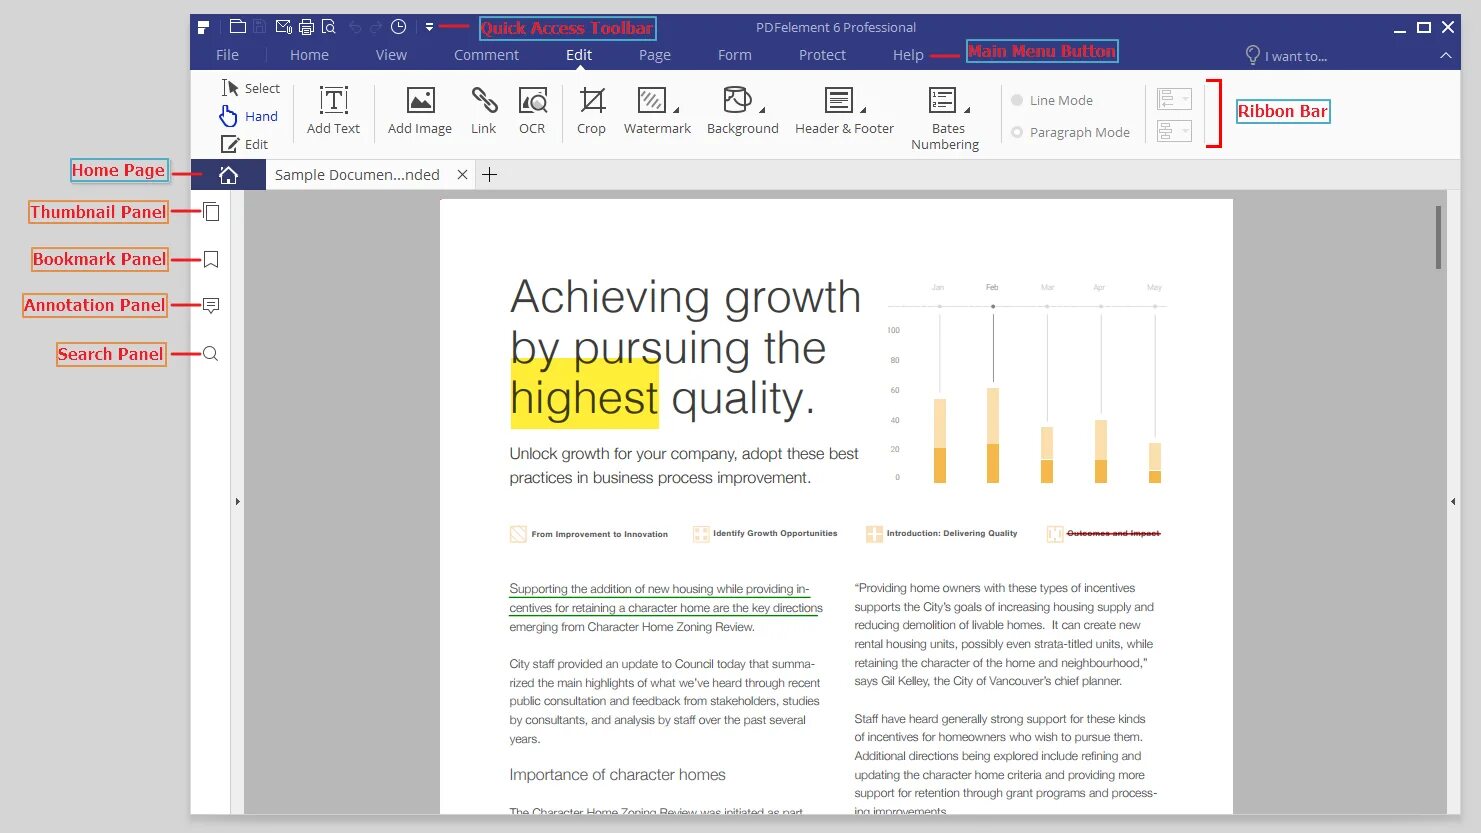Switch to the Protect ribbon tab
Image resolution: width=1481 pixels, height=833 pixels.
822,55
